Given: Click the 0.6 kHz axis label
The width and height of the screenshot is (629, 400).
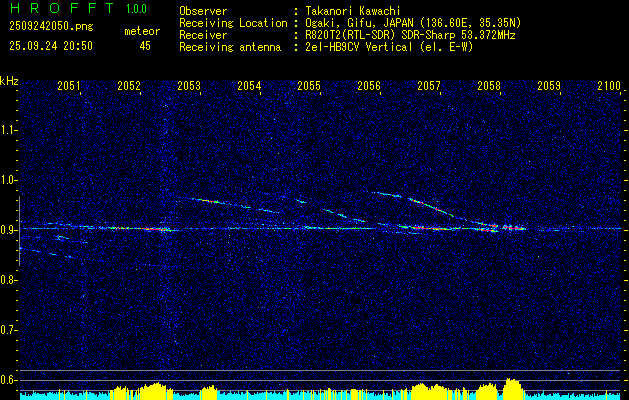Looking at the screenshot, I should pyautogui.click(x=8, y=380).
